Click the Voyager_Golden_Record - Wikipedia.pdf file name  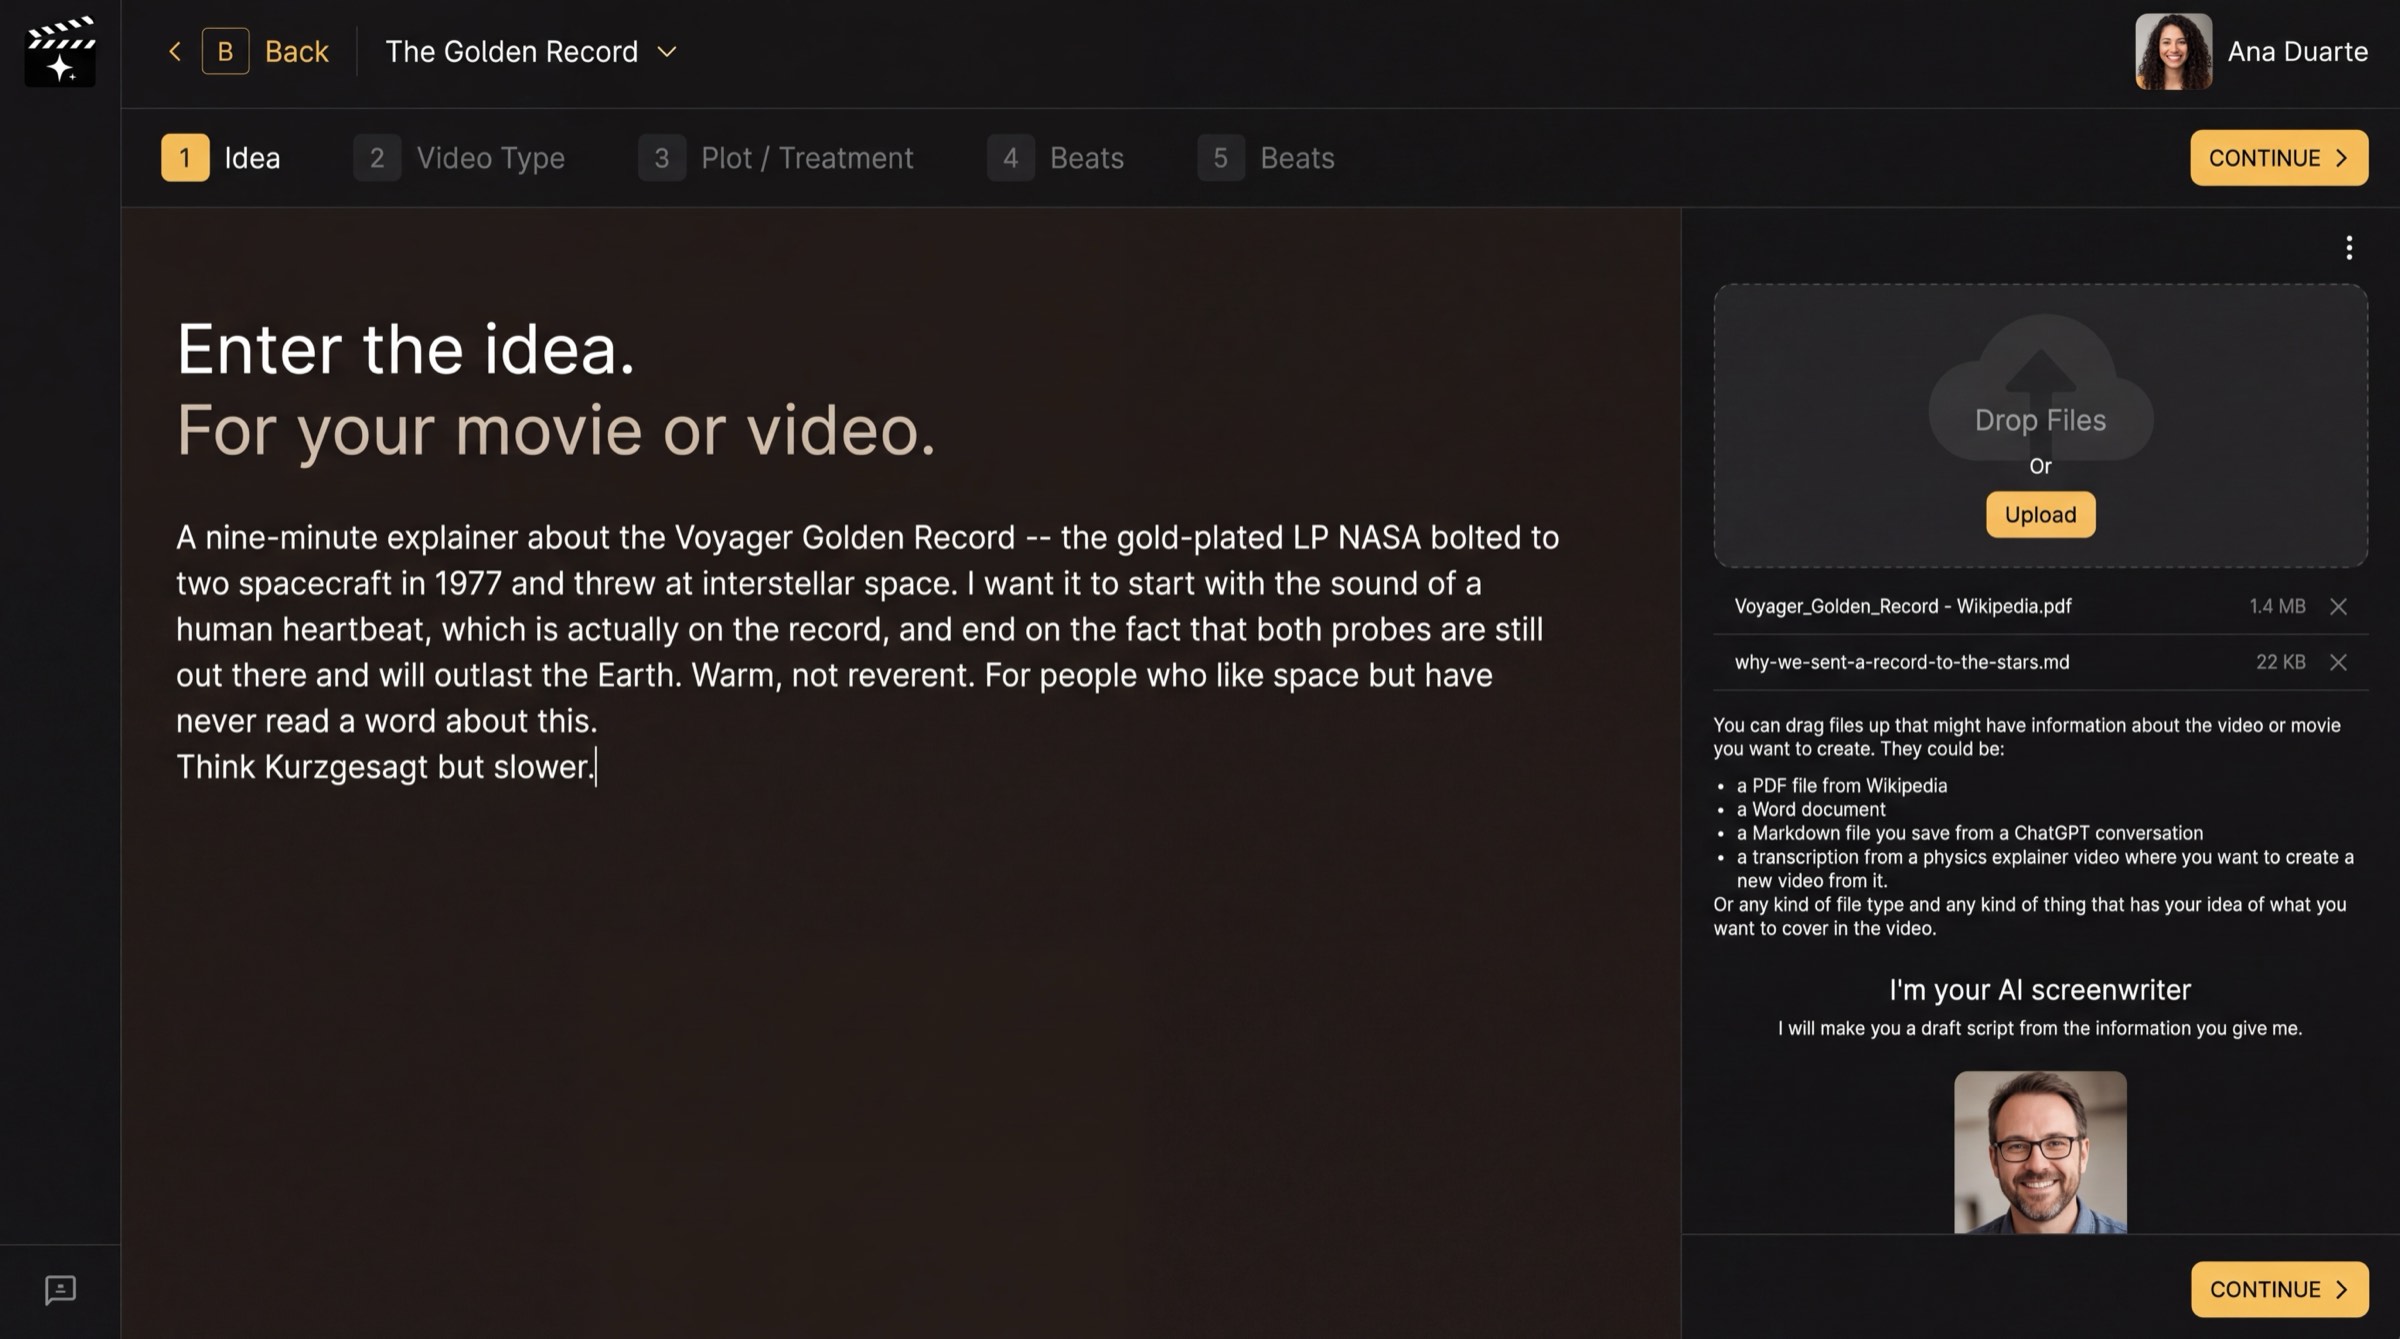pyautogui.click(x=1902, y=606)
